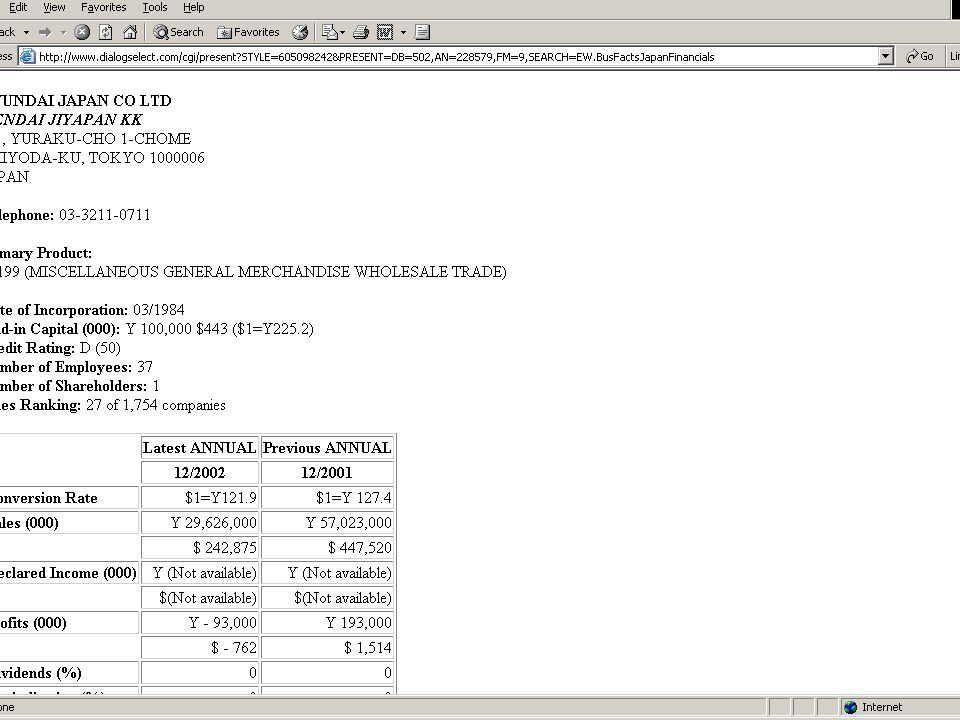960x720 pixels.
Task: Click the '$1=Y121.9' conversion cell
Action: pos(200,498)
